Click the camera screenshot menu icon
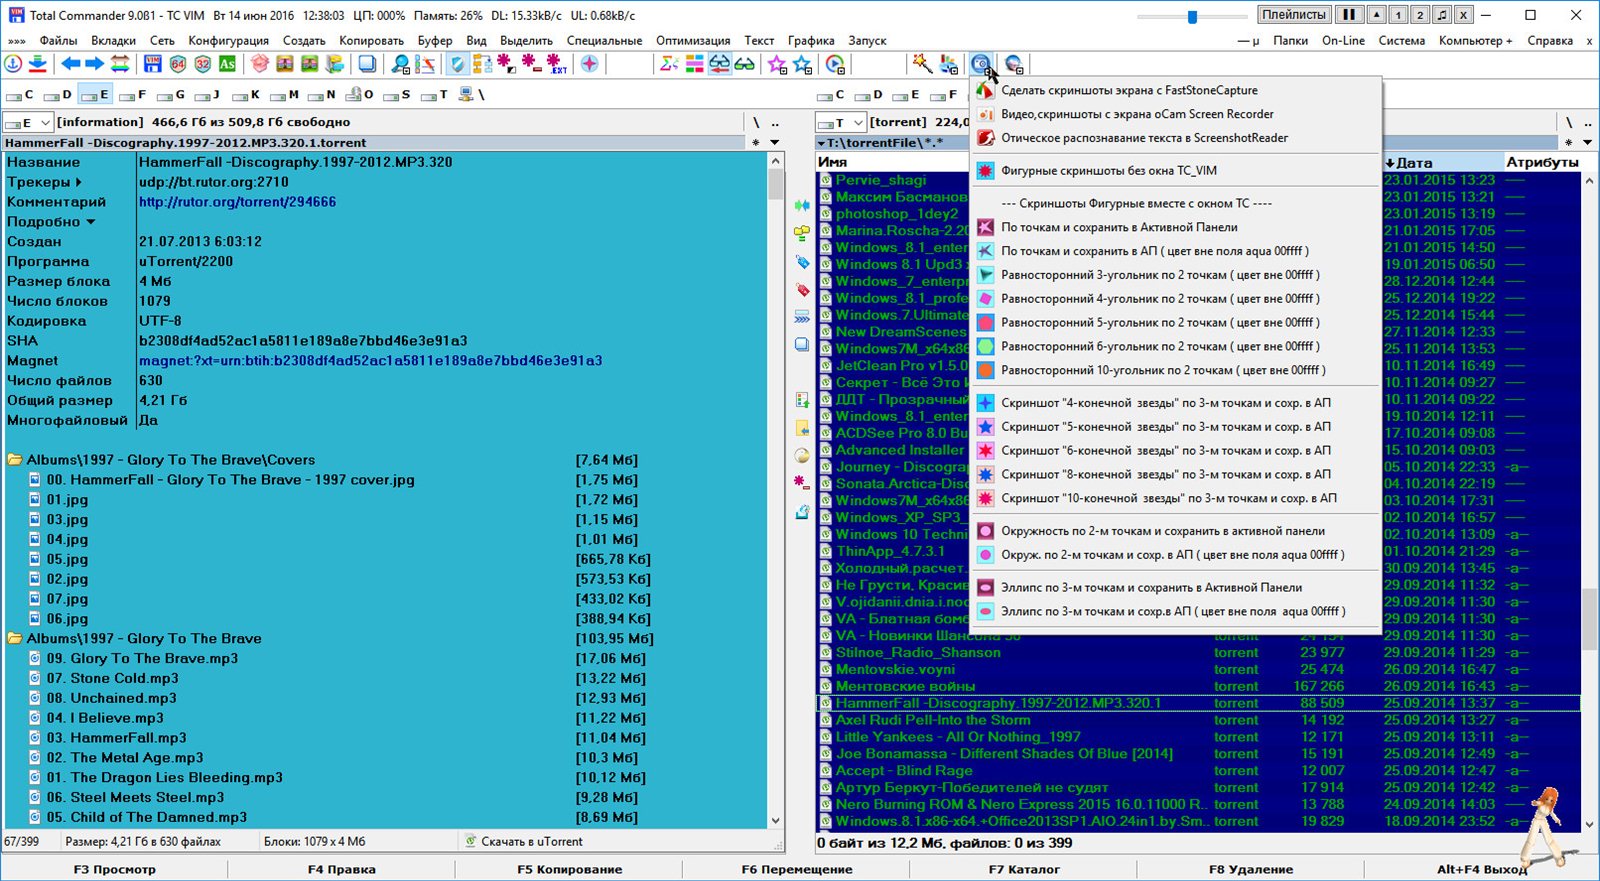This screenshot has width=1600, height=881. pyautogui.click(x=981, y=64)
